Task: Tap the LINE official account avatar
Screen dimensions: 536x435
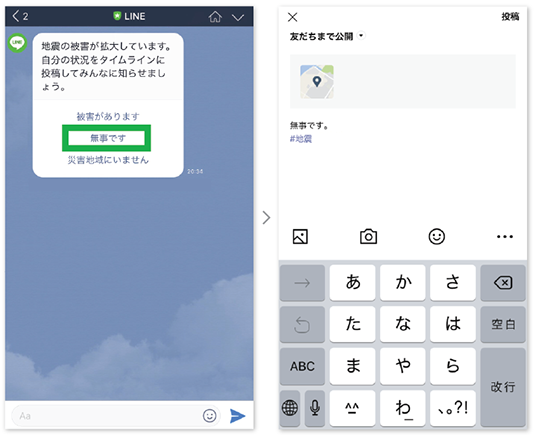Action: [x=17, y=43]
